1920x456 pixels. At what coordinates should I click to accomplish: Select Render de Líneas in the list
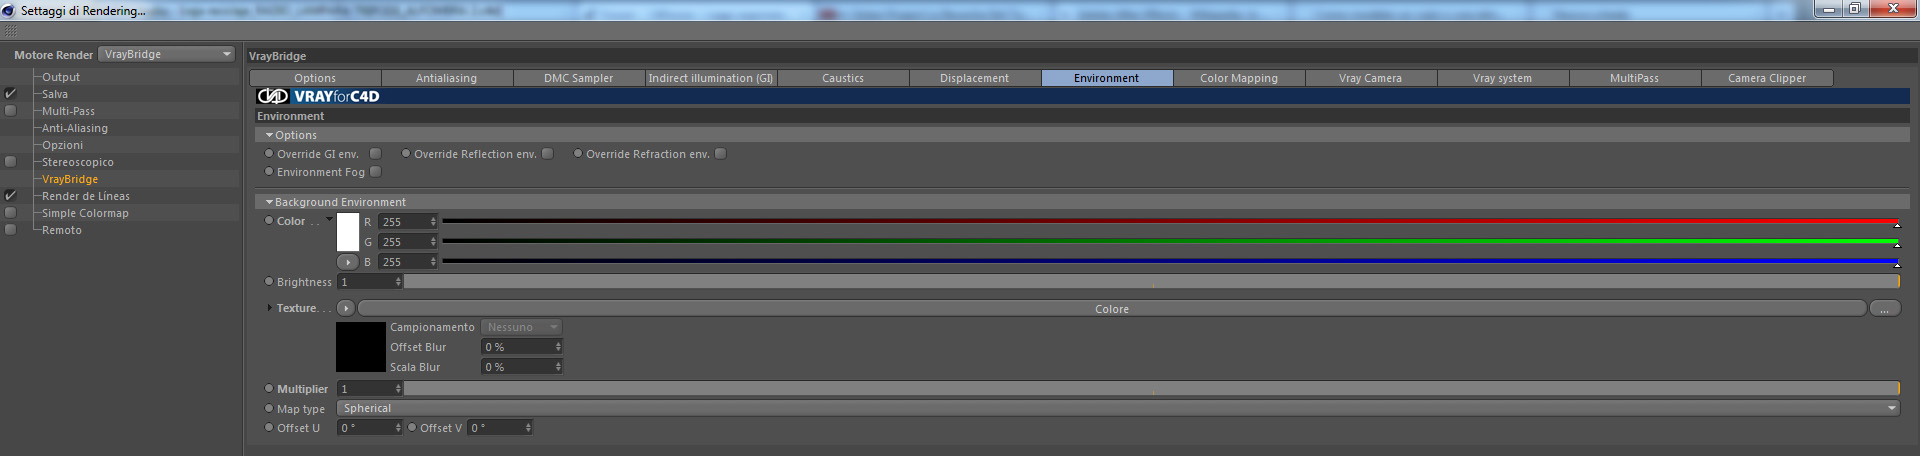86,196
